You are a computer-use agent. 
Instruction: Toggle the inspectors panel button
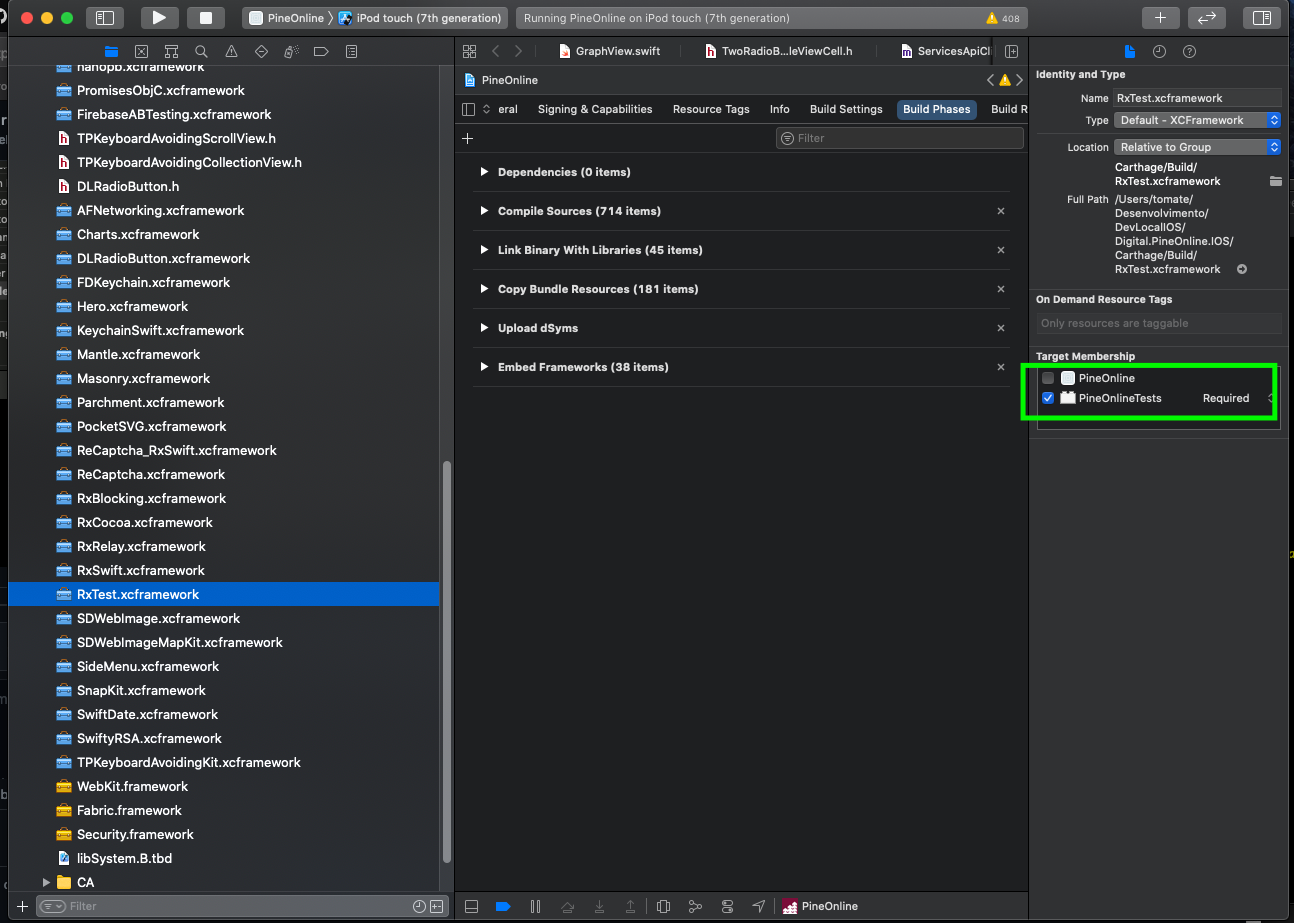click(x=1262, y=17)
